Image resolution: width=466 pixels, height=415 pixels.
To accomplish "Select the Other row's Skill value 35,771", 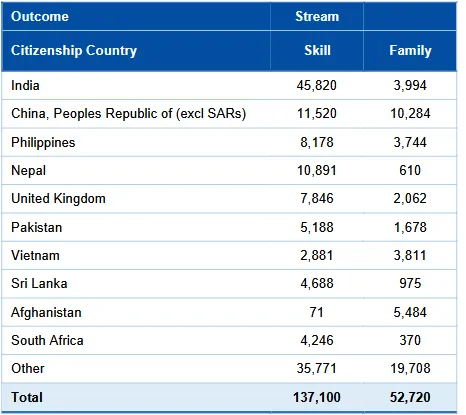I will [317, 369].
